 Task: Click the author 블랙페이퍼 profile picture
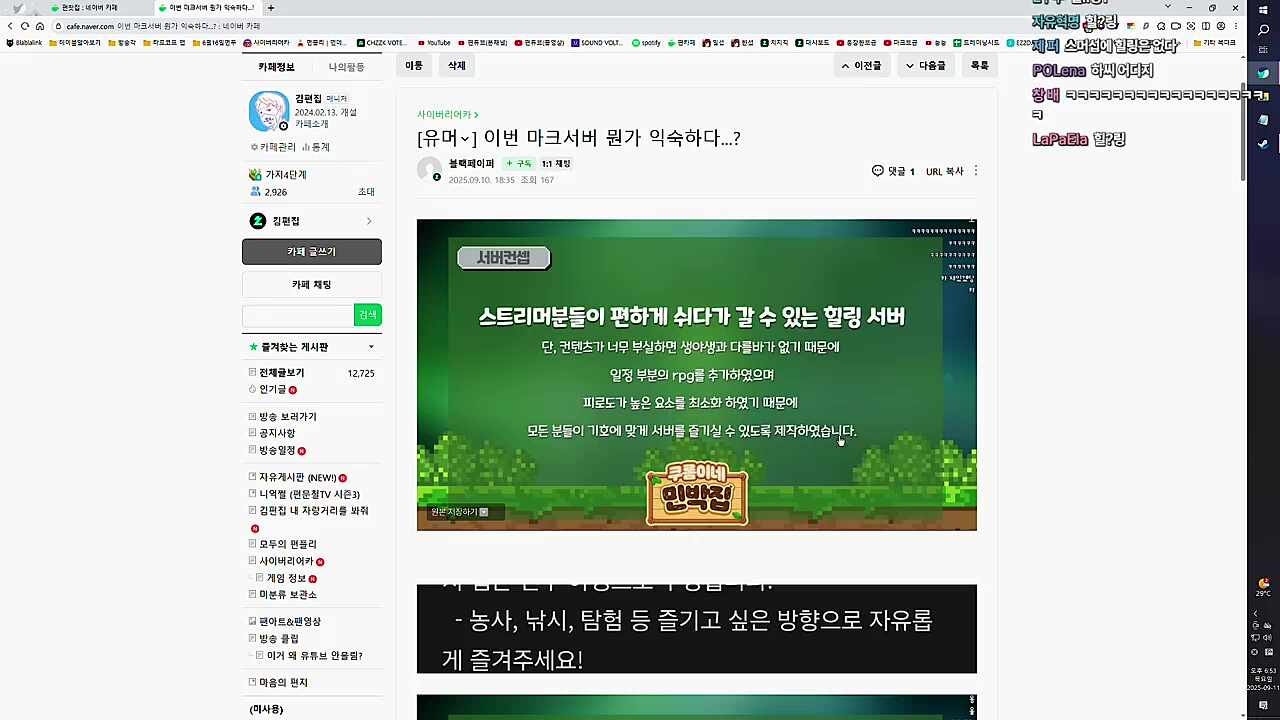click(430, 170)
